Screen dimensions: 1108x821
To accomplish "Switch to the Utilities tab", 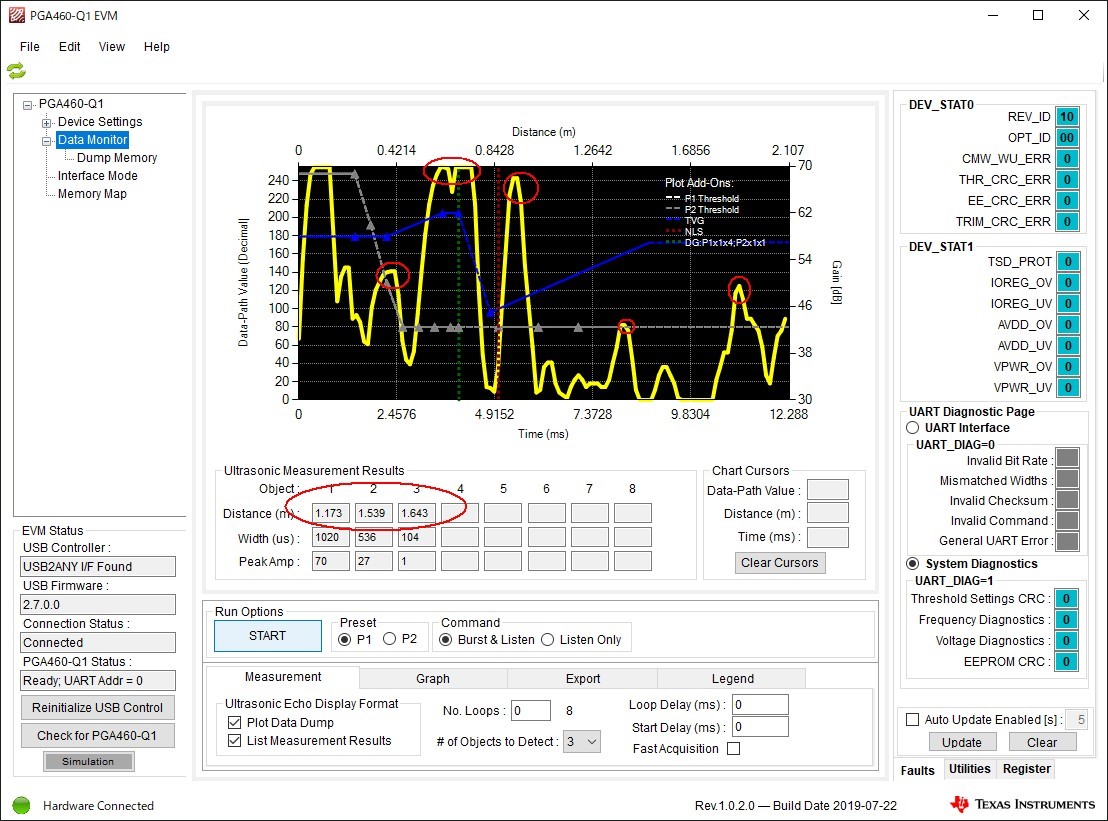I will pos(970,769).
